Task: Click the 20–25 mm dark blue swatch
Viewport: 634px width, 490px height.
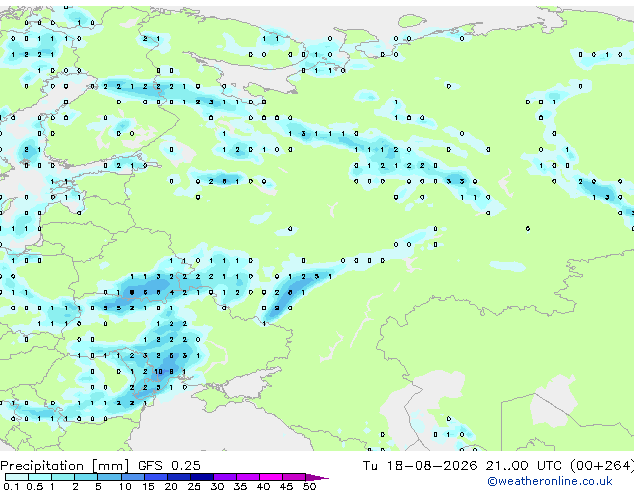Action: 178,477
